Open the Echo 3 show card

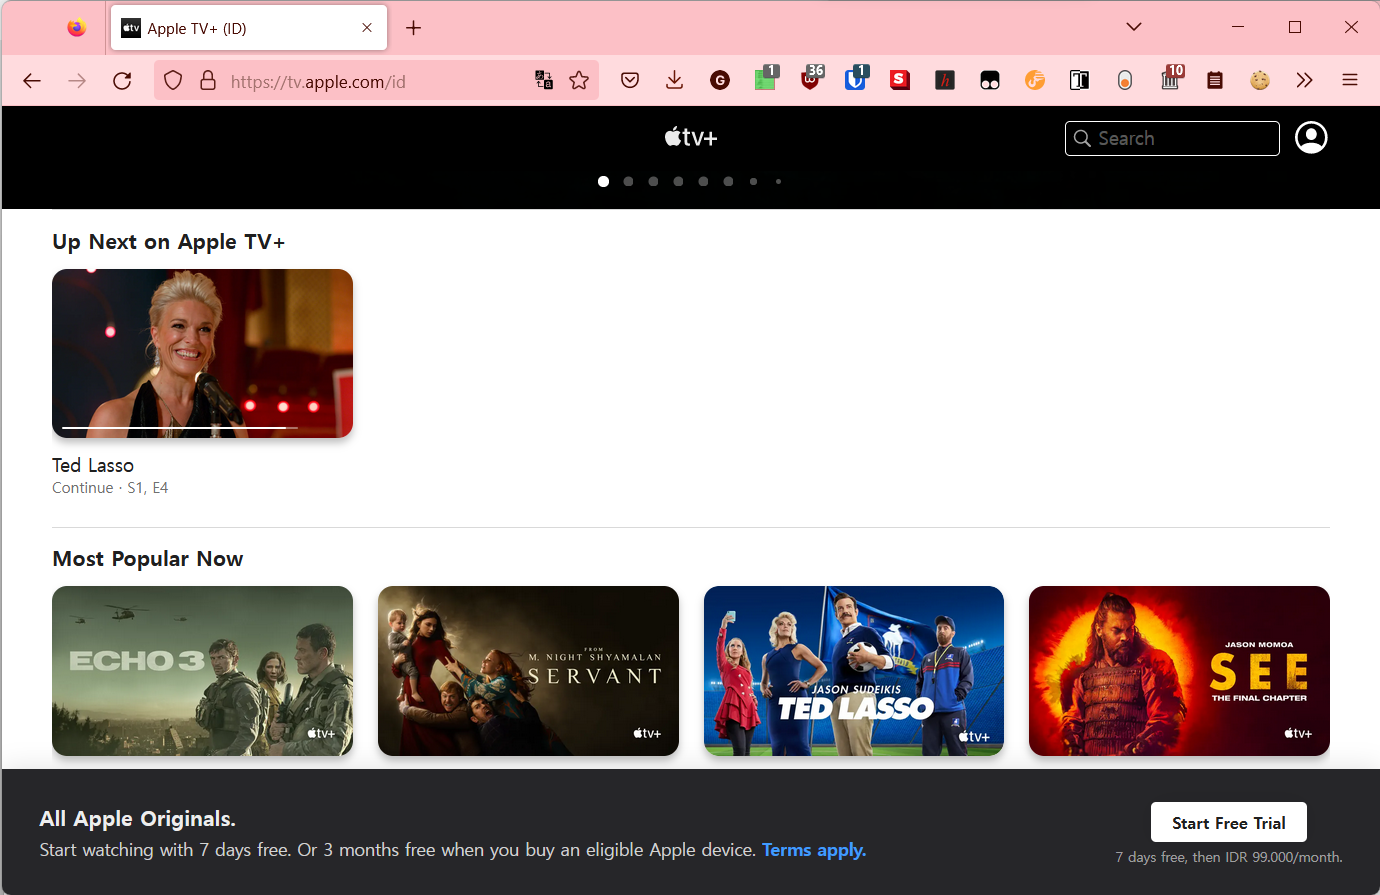coord(202,670)
